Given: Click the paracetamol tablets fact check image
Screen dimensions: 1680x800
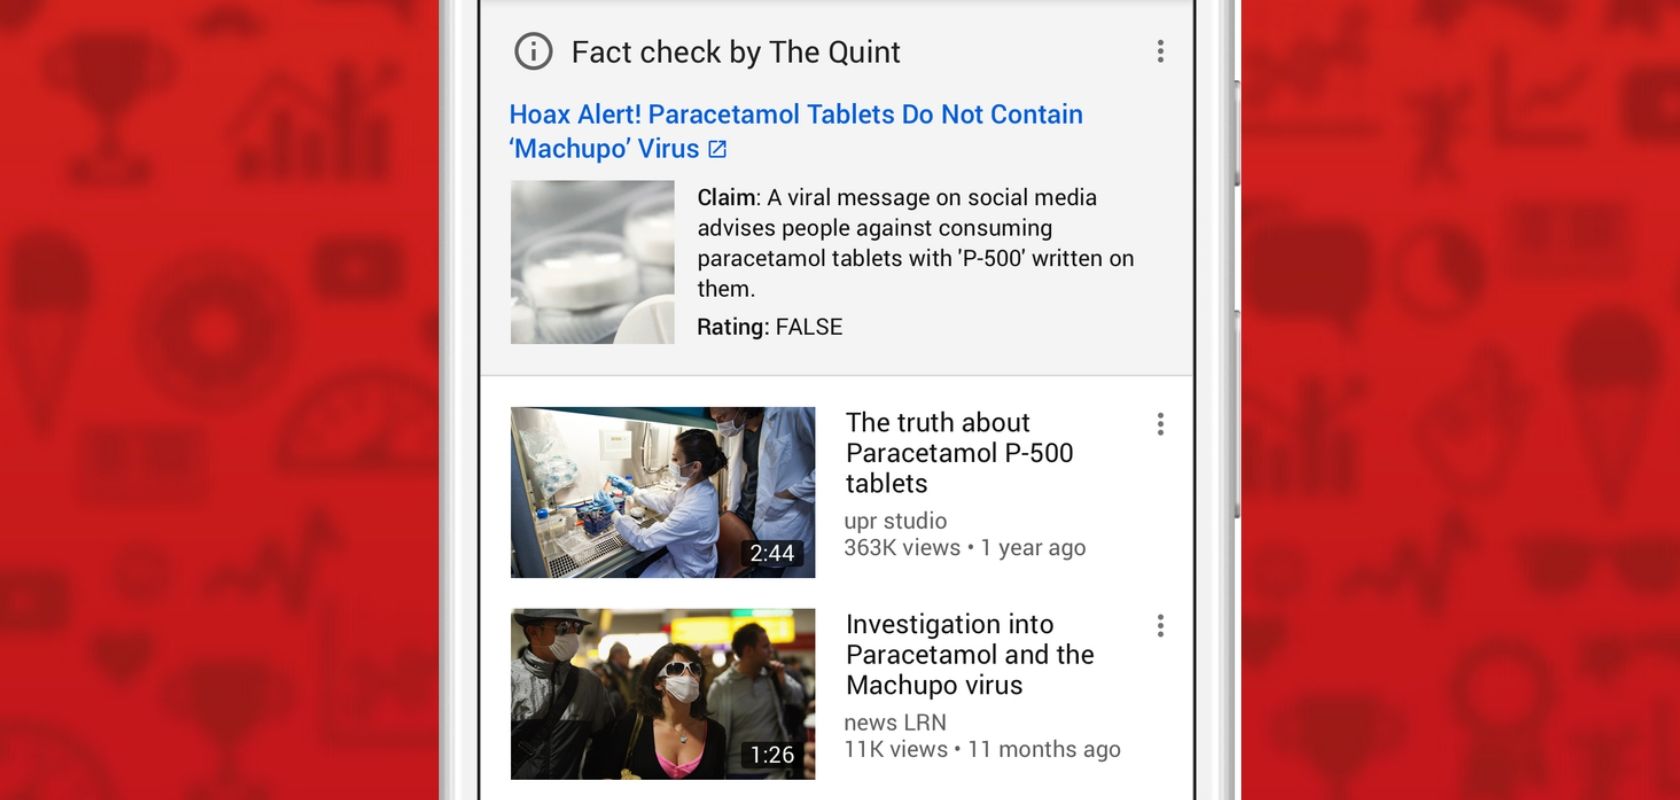Looking at the screenshot, I should click(592, 262).
